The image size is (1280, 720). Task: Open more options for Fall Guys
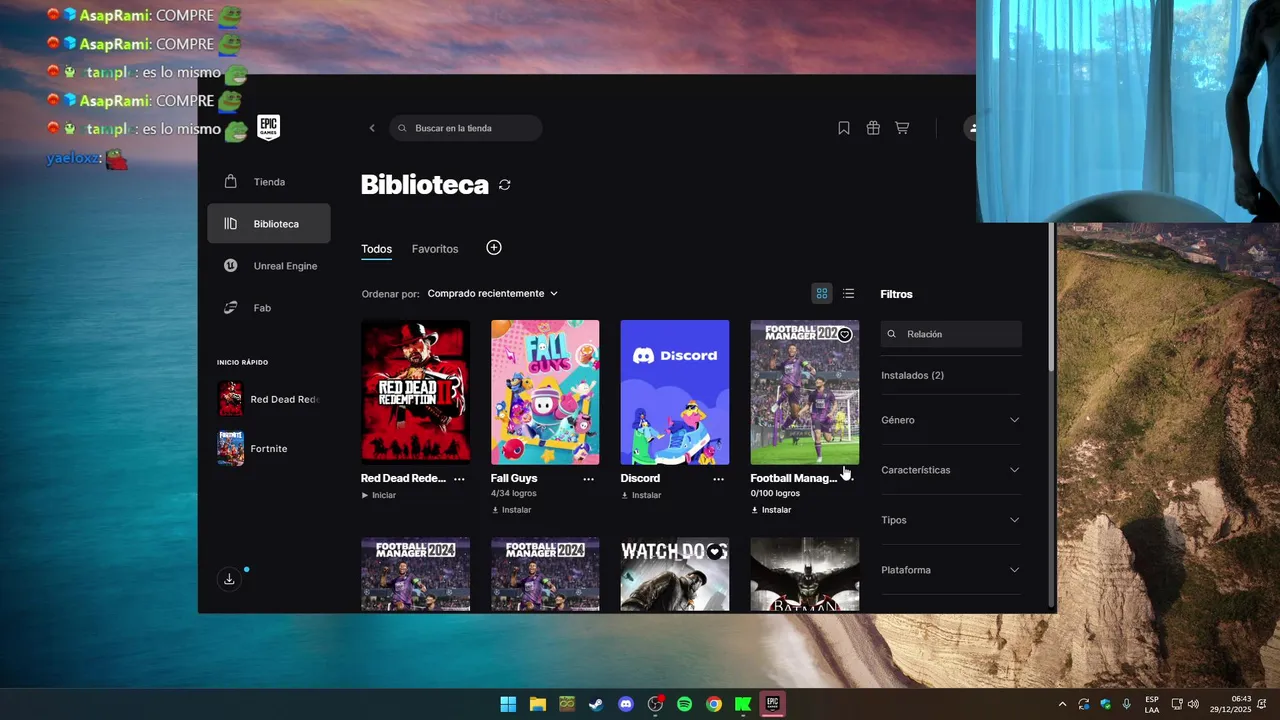click(x=589, y=479)
